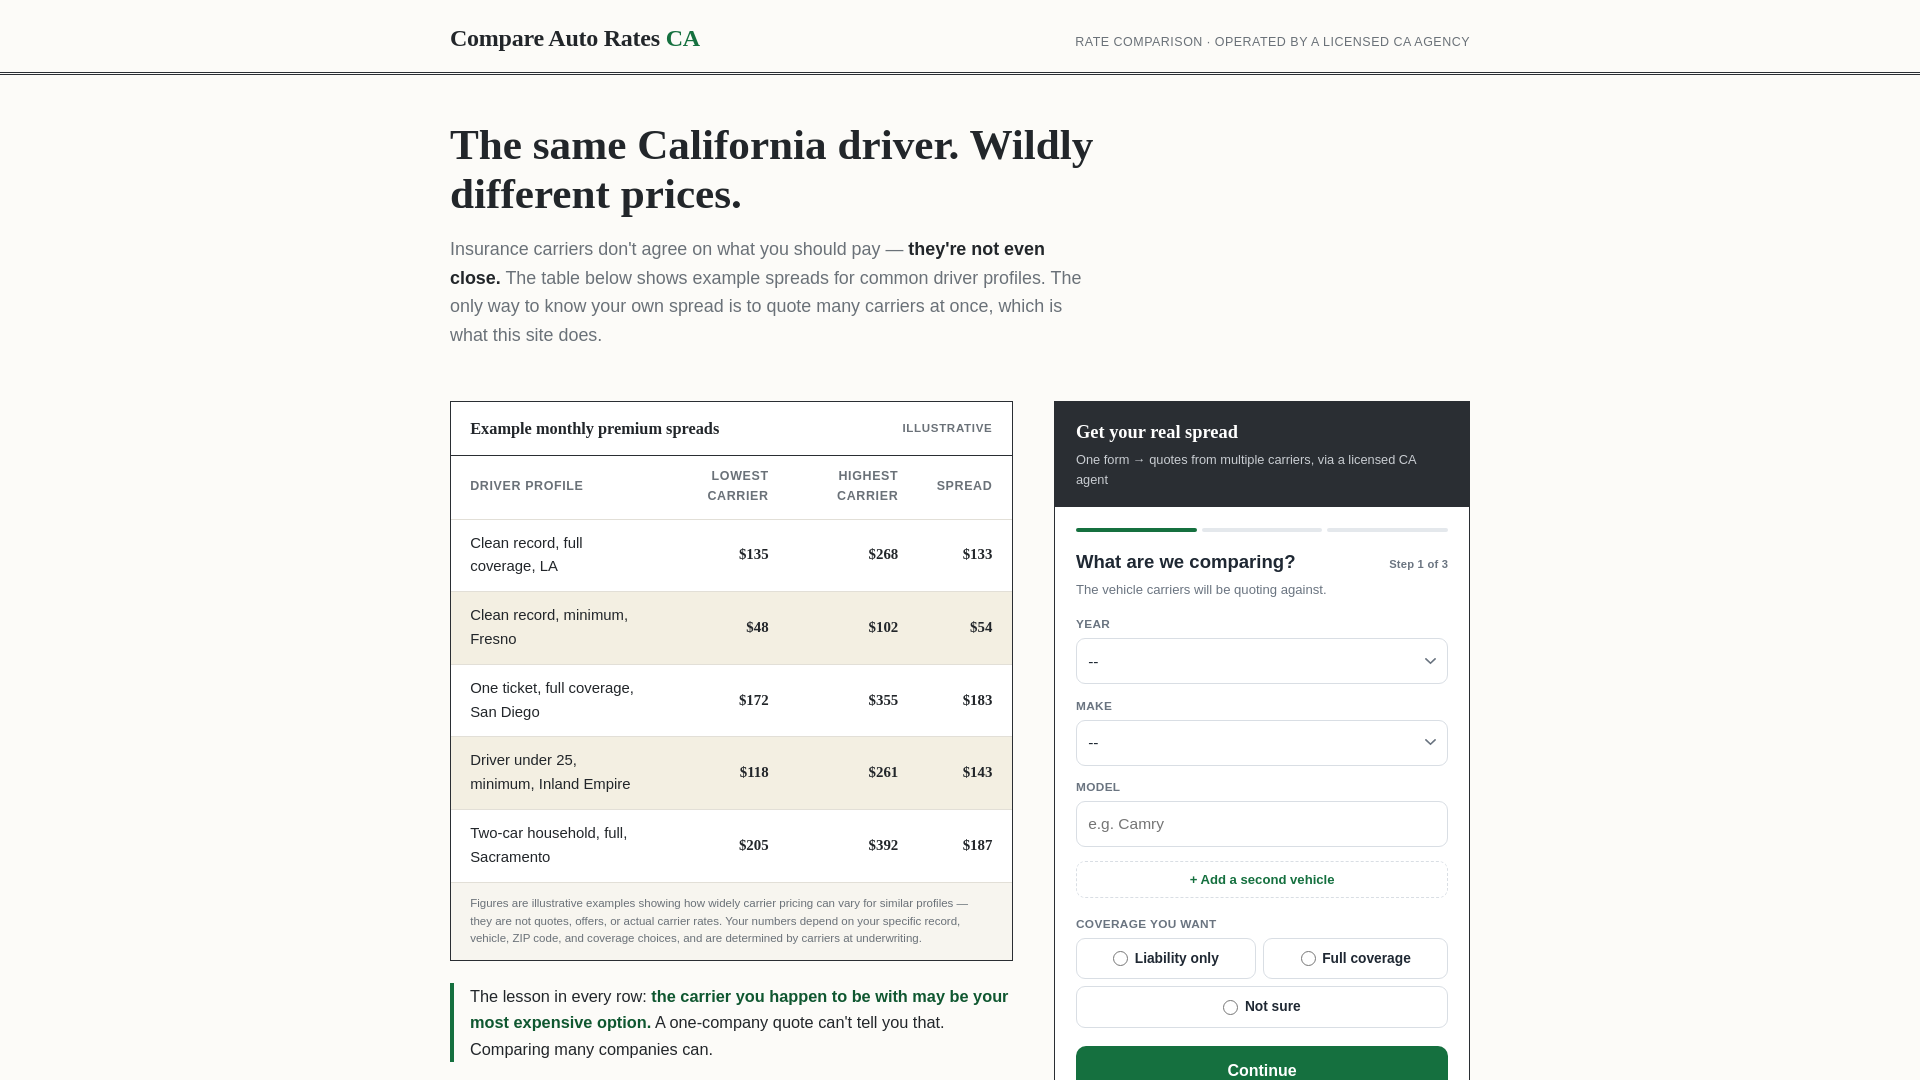Click the first green progress step bar
Image resolution: width=1920 pixels, height=1080 pixels.
tap(1136, 530)
